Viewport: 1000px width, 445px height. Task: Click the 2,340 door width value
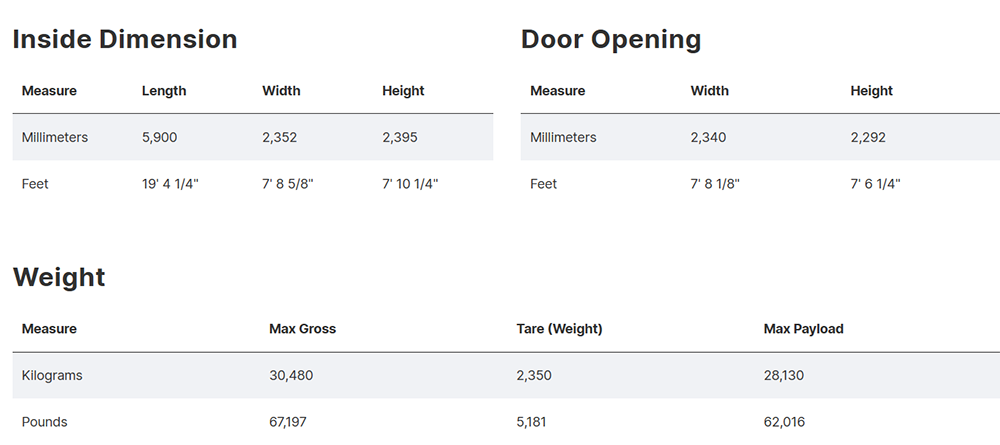coord(708,137)
